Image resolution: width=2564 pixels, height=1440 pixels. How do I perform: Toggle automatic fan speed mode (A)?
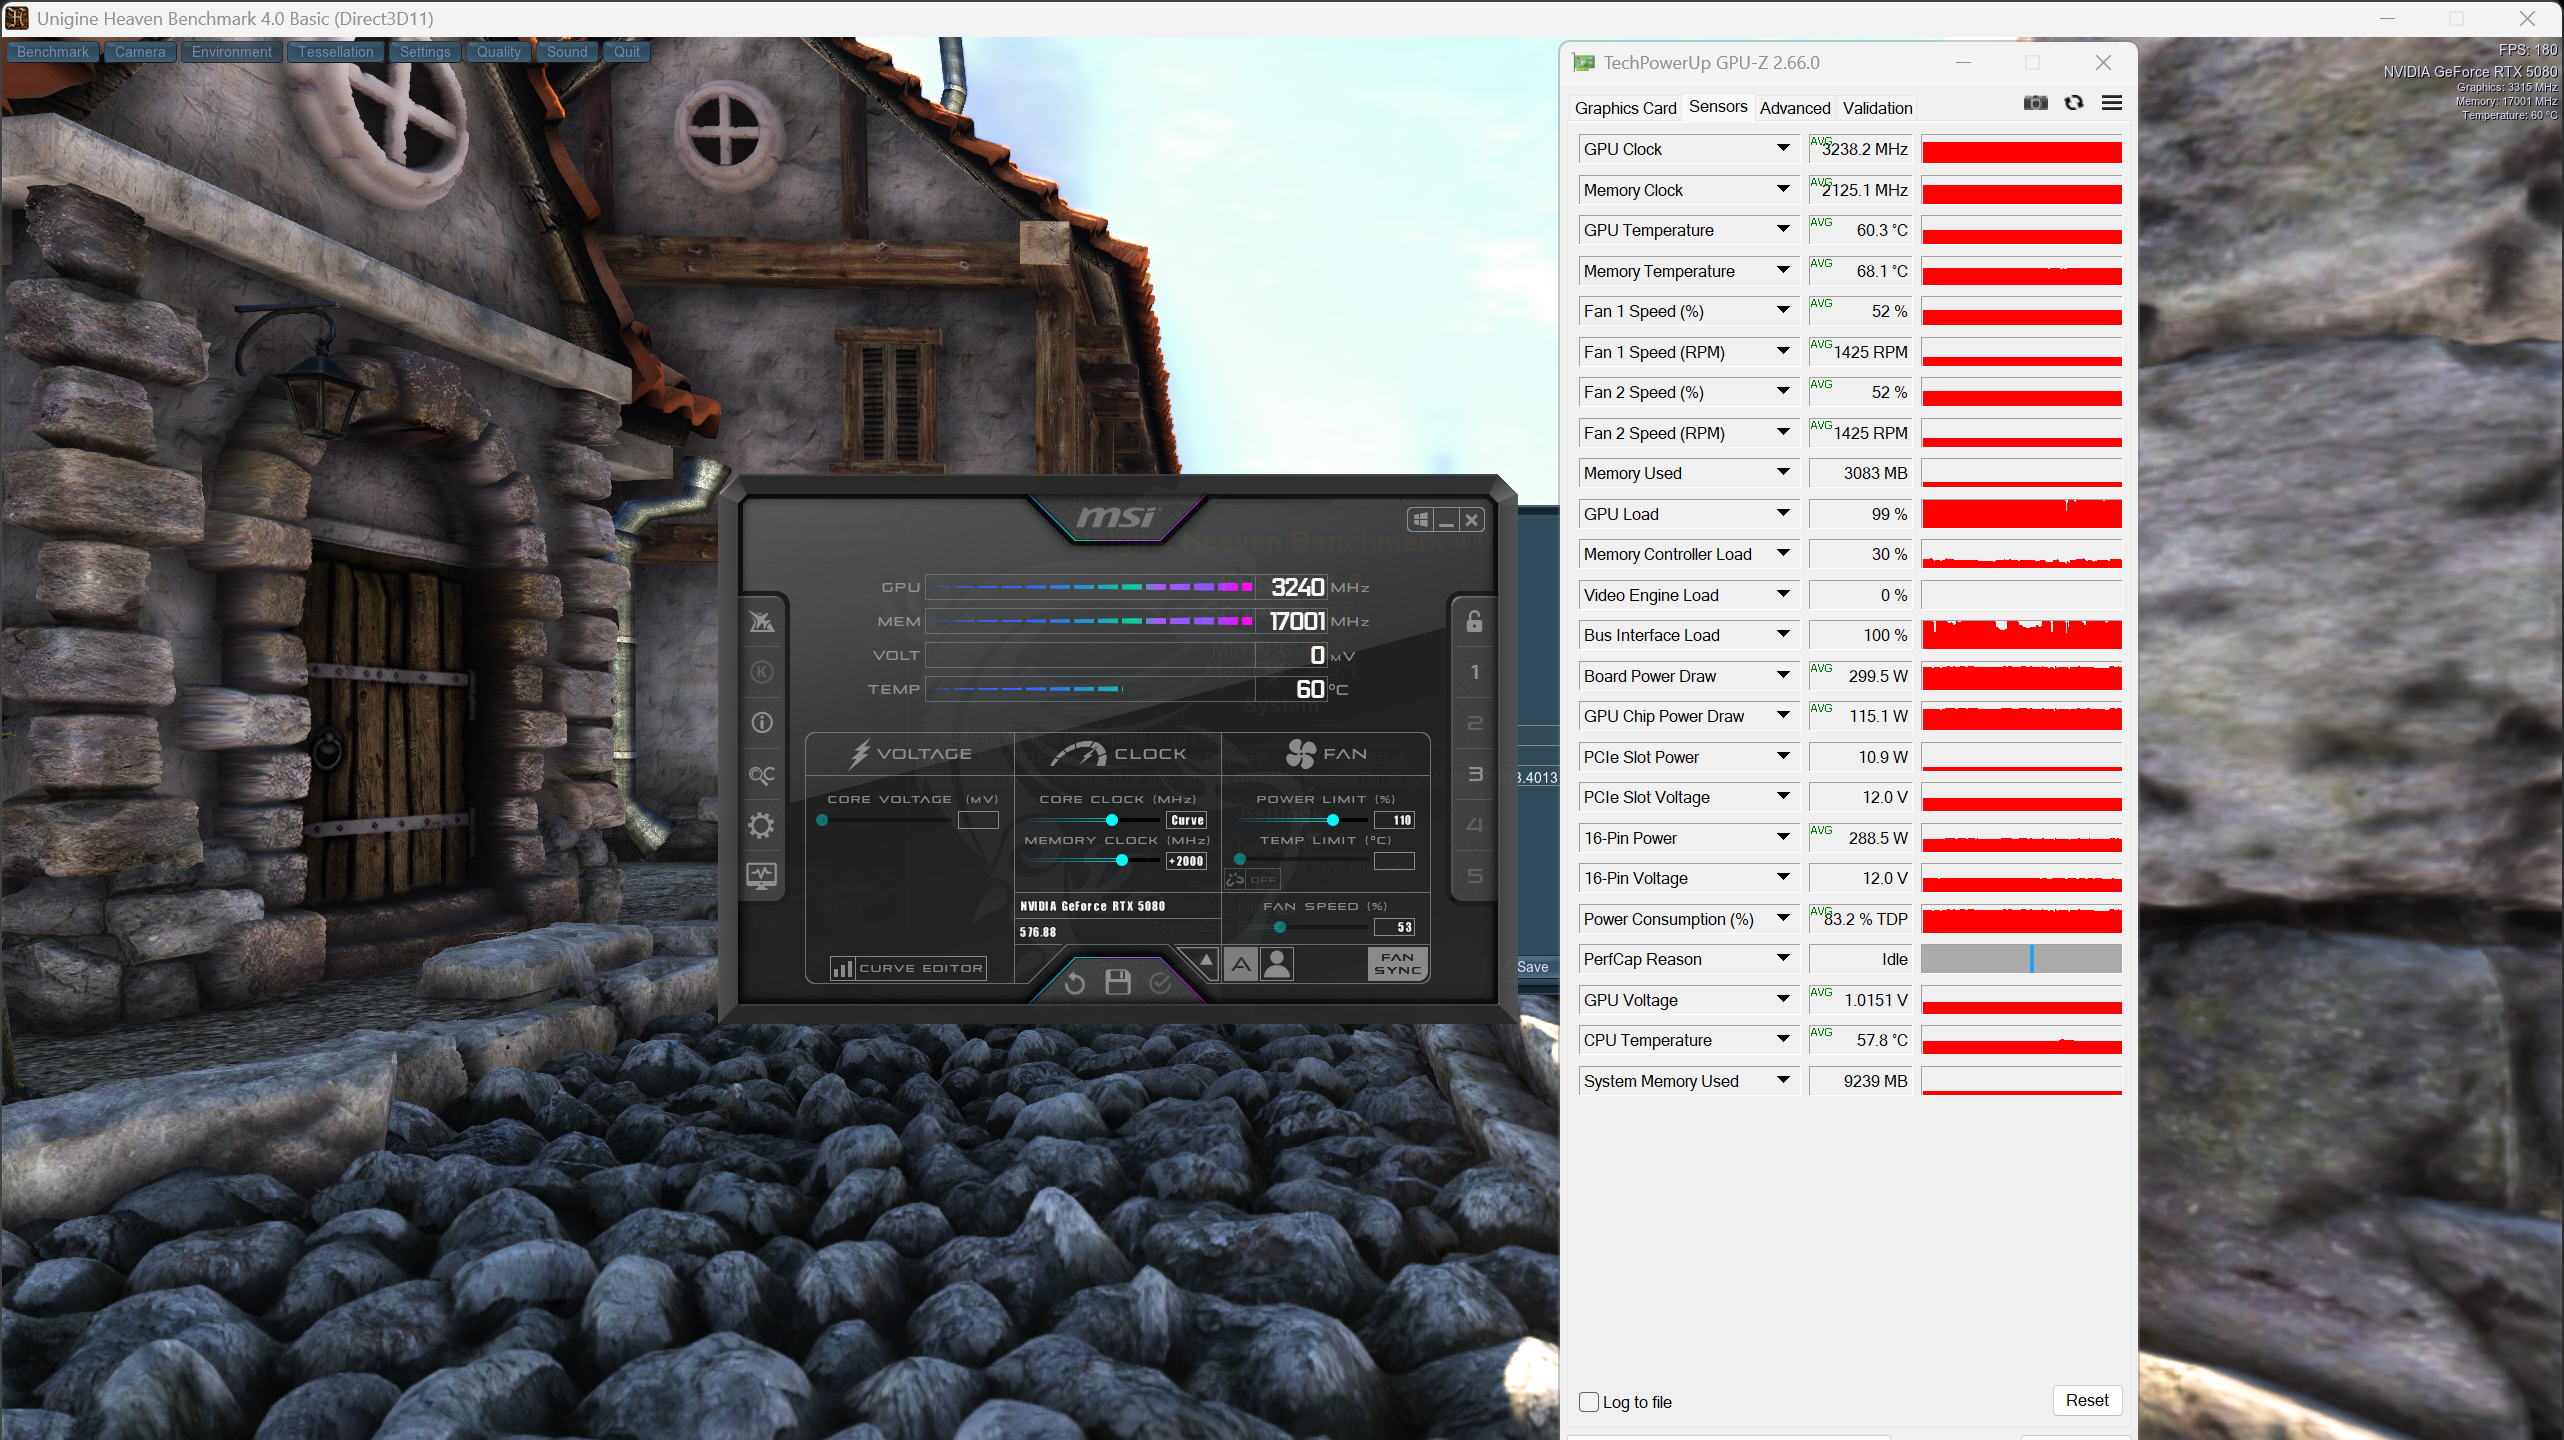(1241, 964)
